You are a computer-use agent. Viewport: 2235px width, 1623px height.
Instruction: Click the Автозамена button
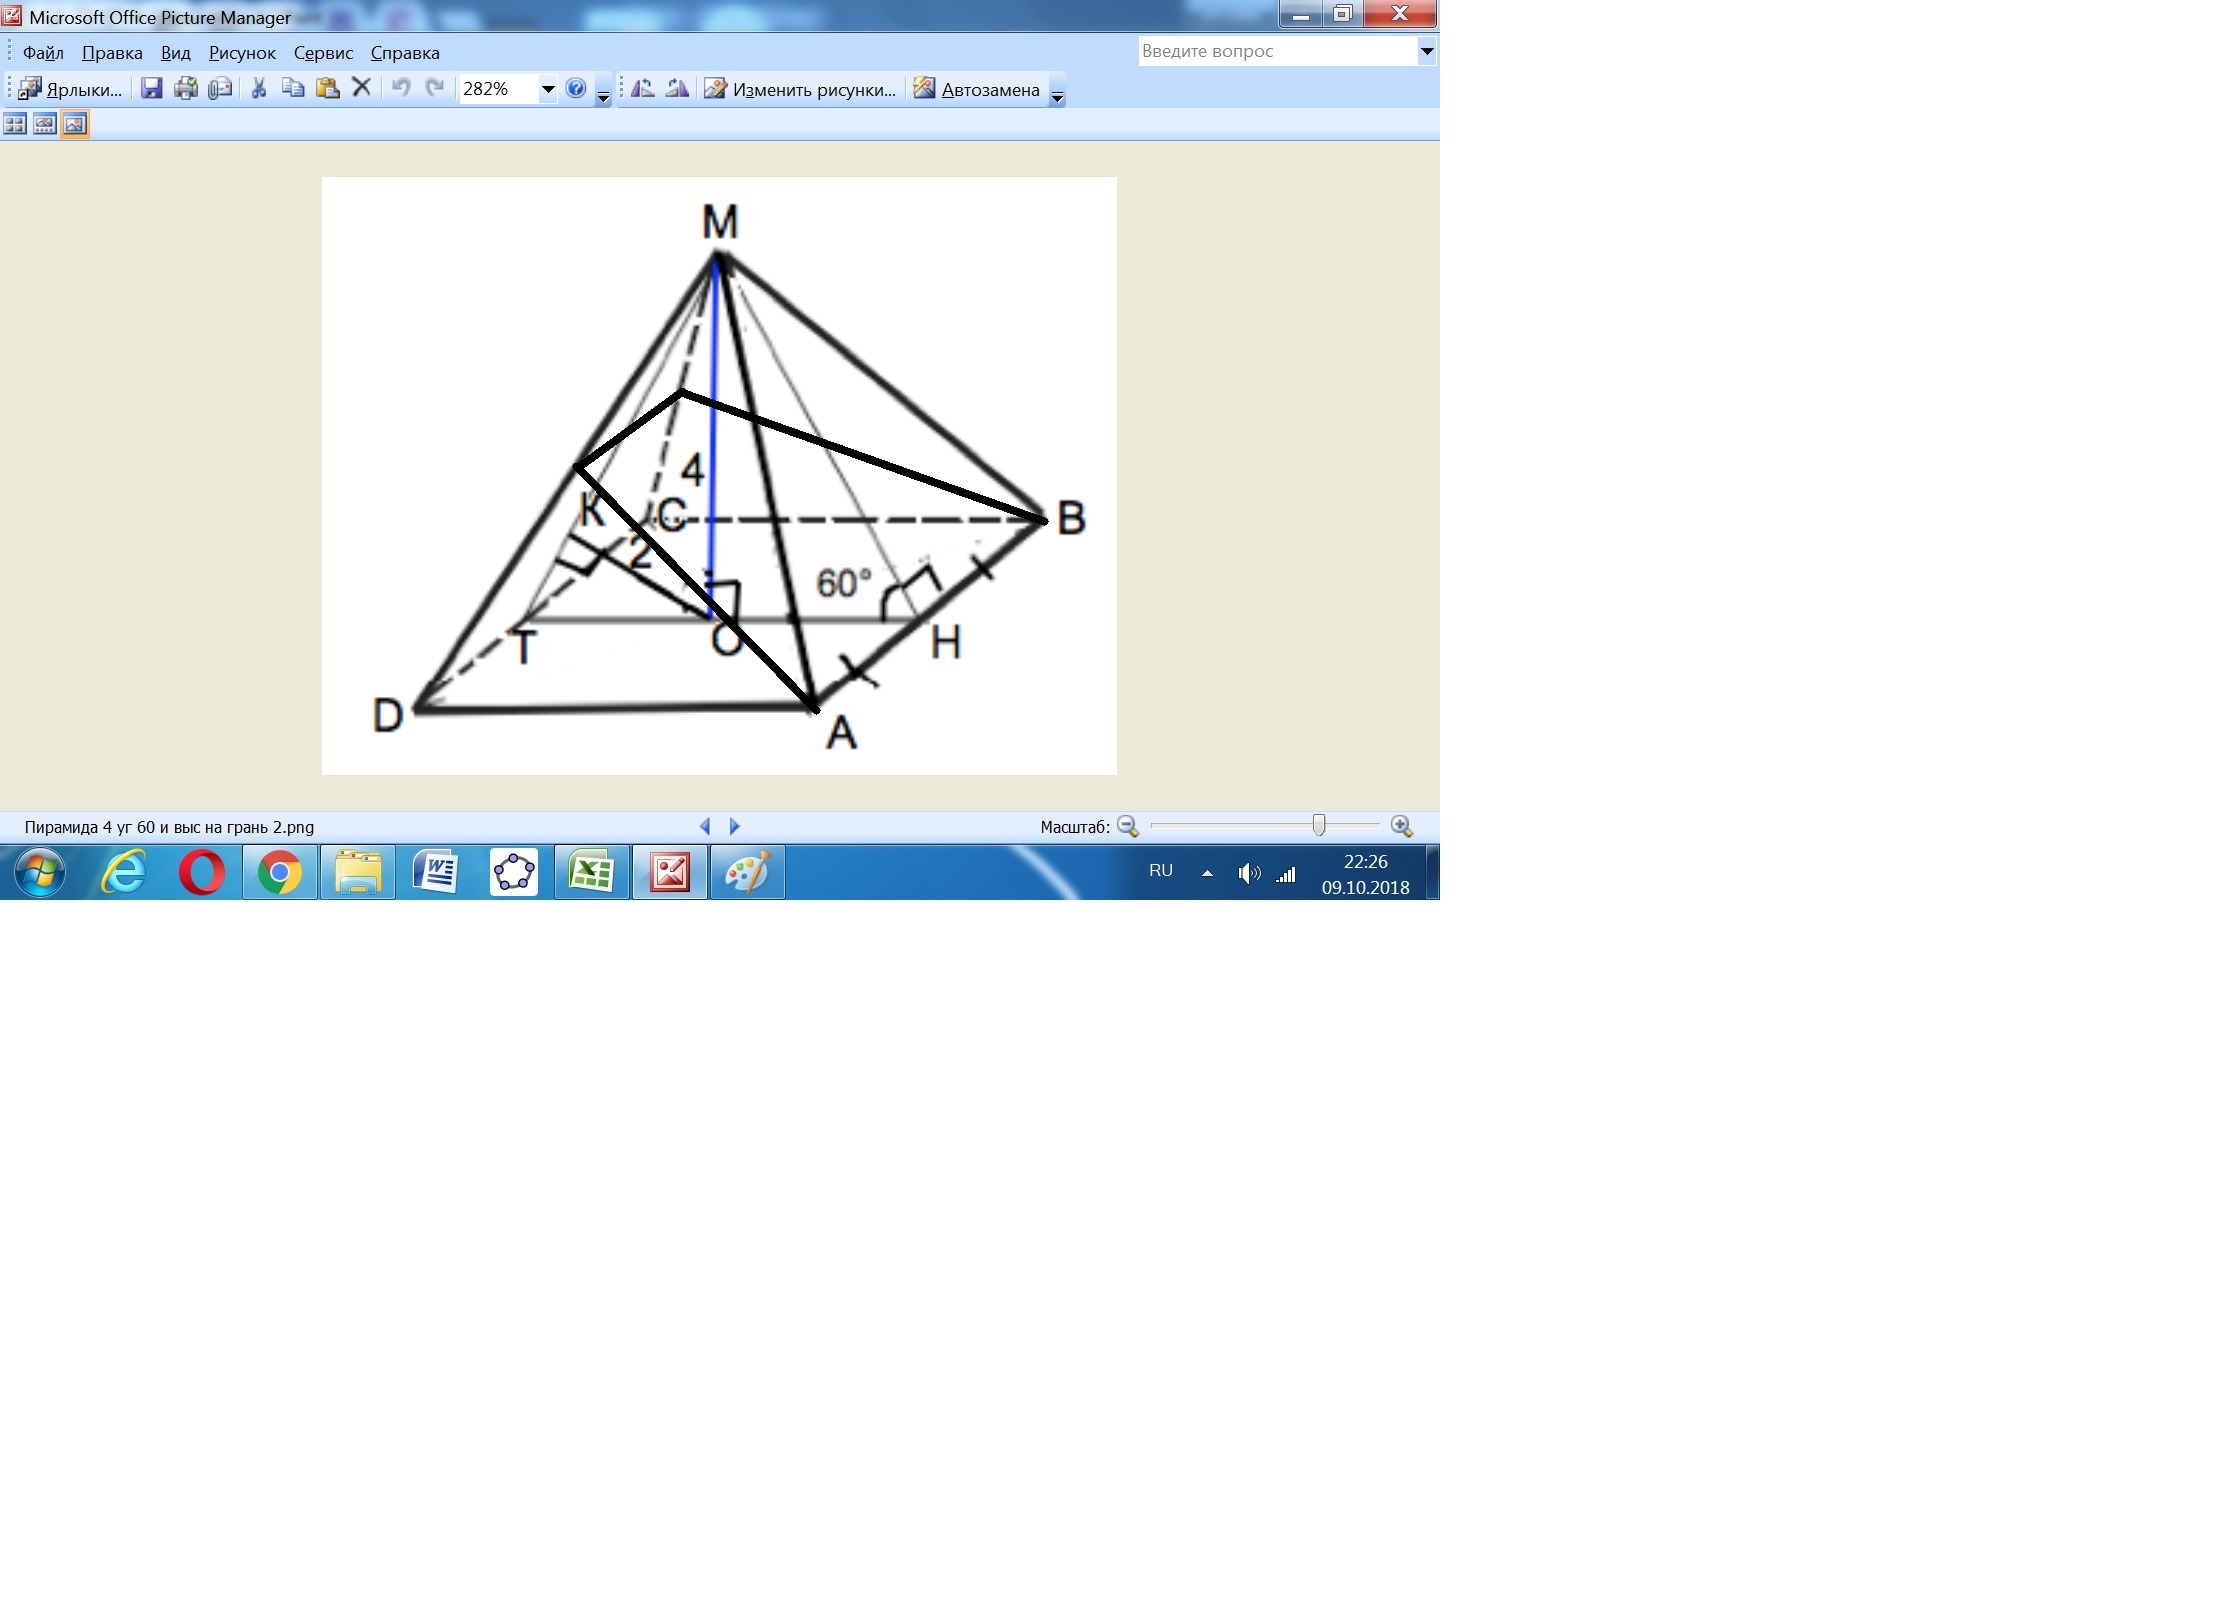tap(977, 89)
